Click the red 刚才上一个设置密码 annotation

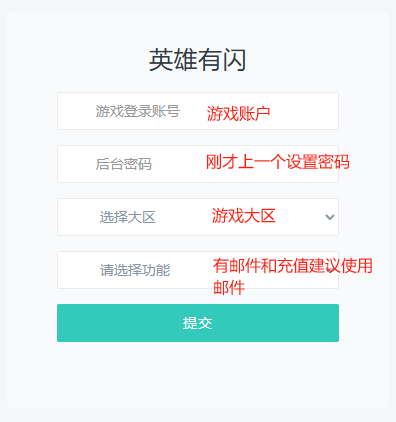[278, 162]
